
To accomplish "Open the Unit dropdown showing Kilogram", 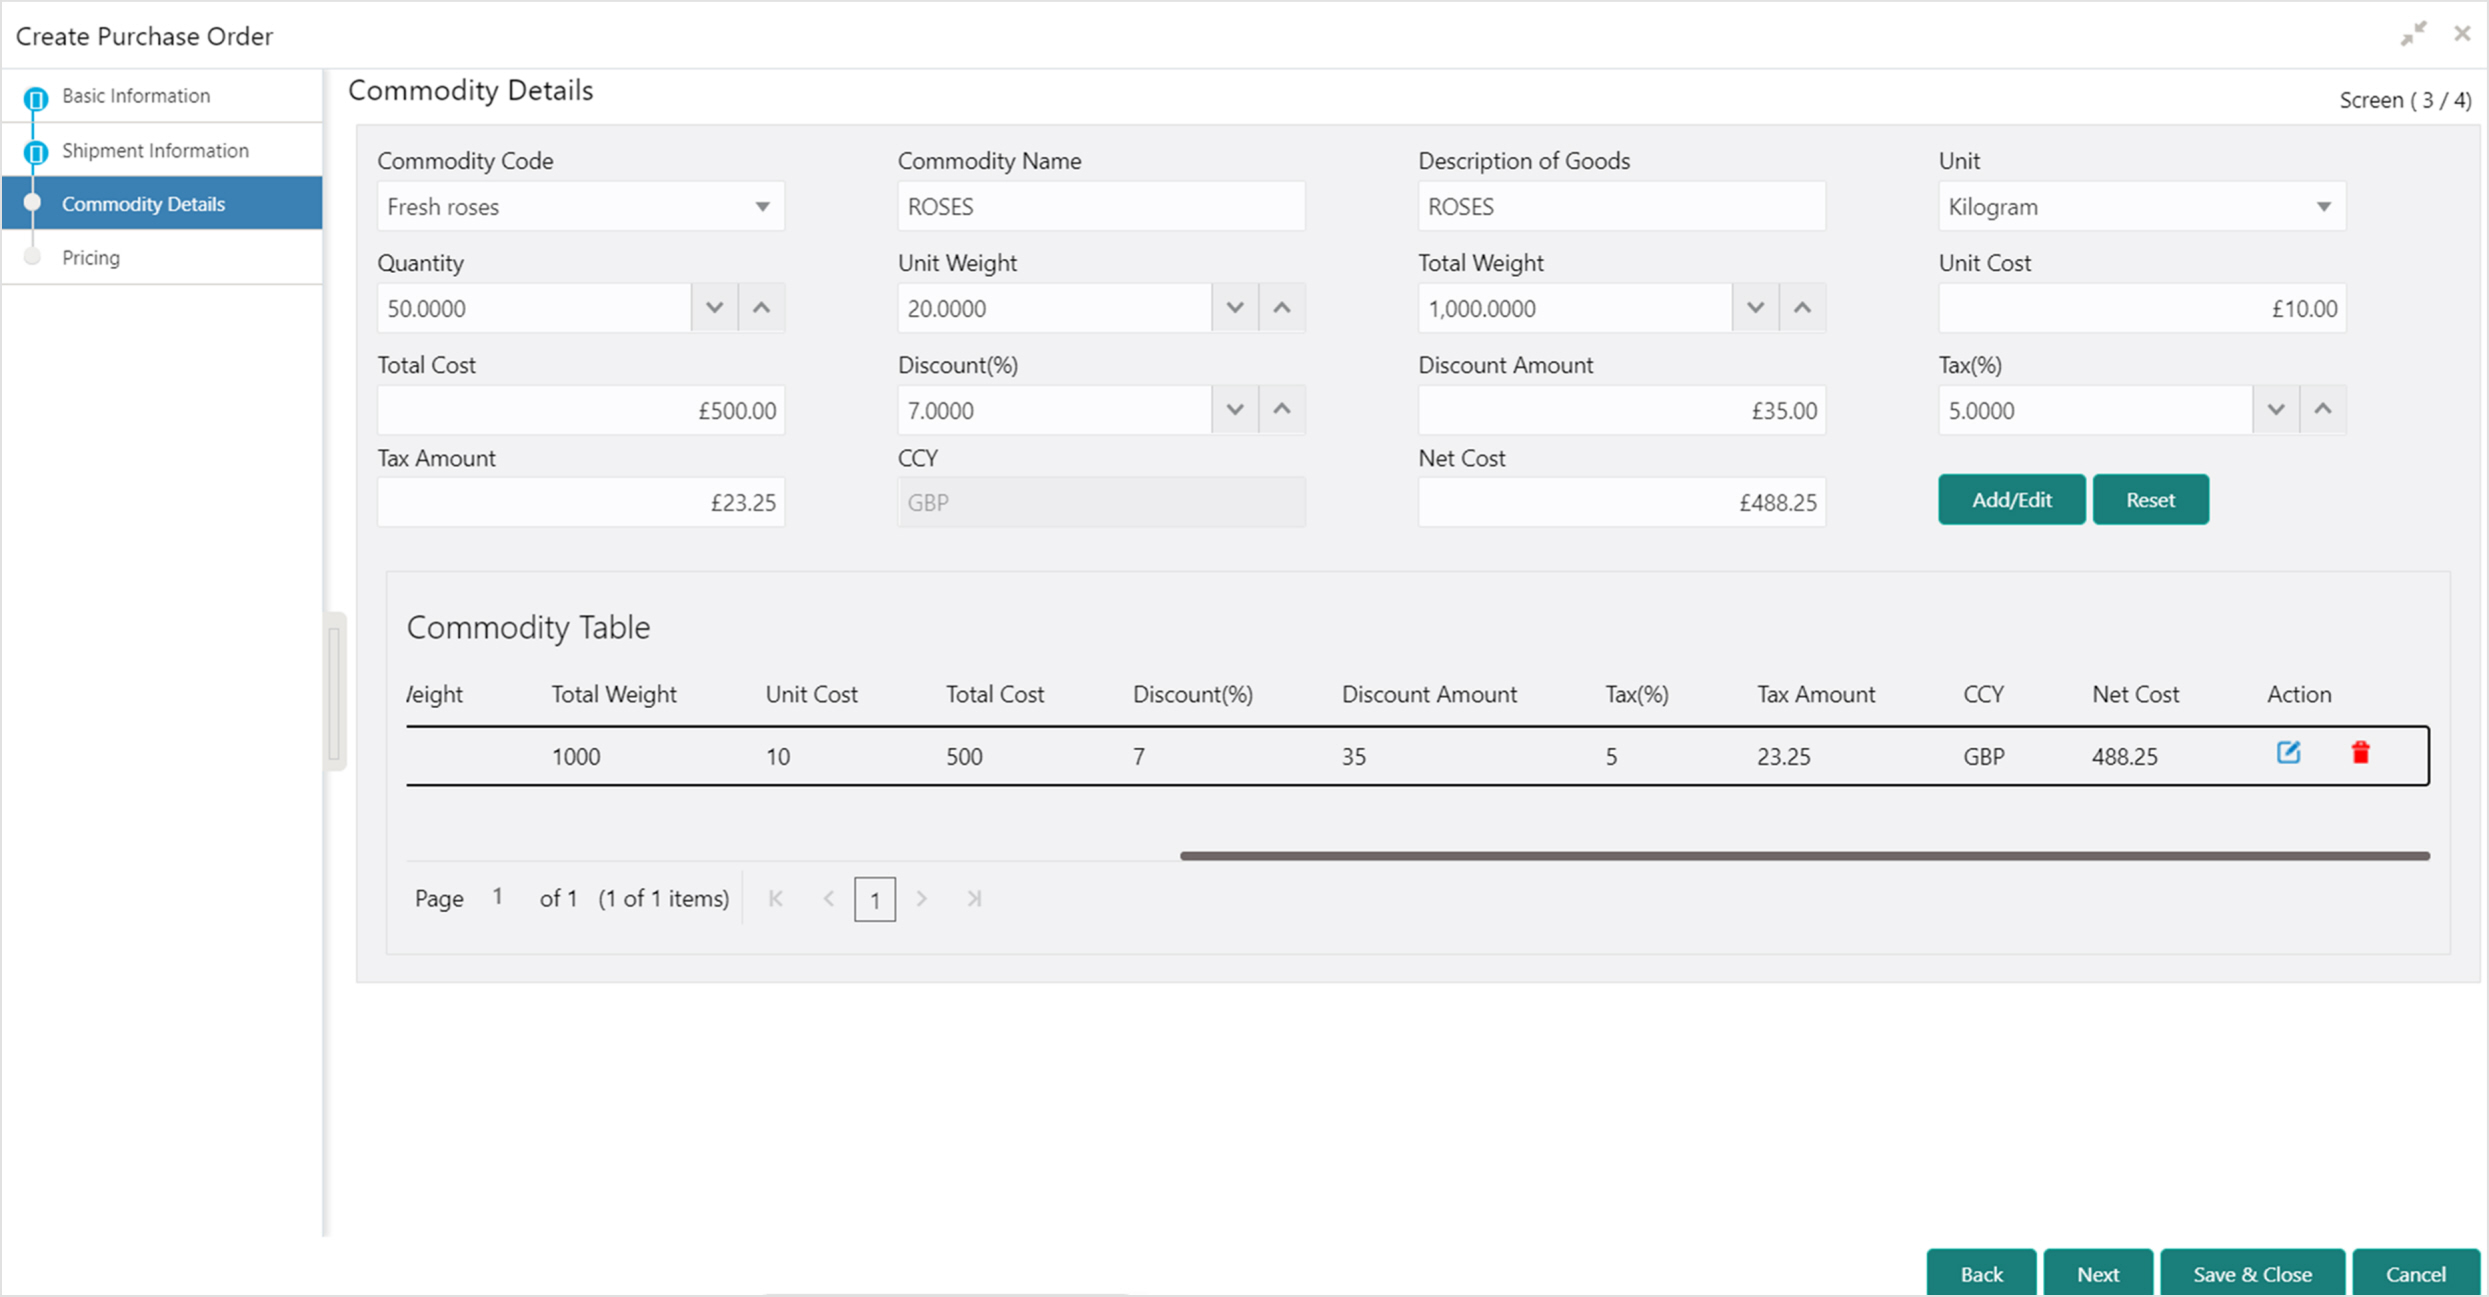I will point(2142,207).
